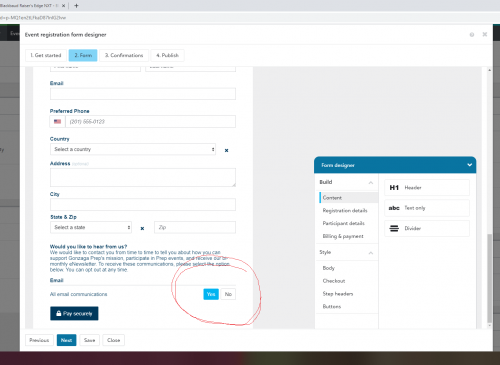Add an abc Text only content block

point(427,208)
